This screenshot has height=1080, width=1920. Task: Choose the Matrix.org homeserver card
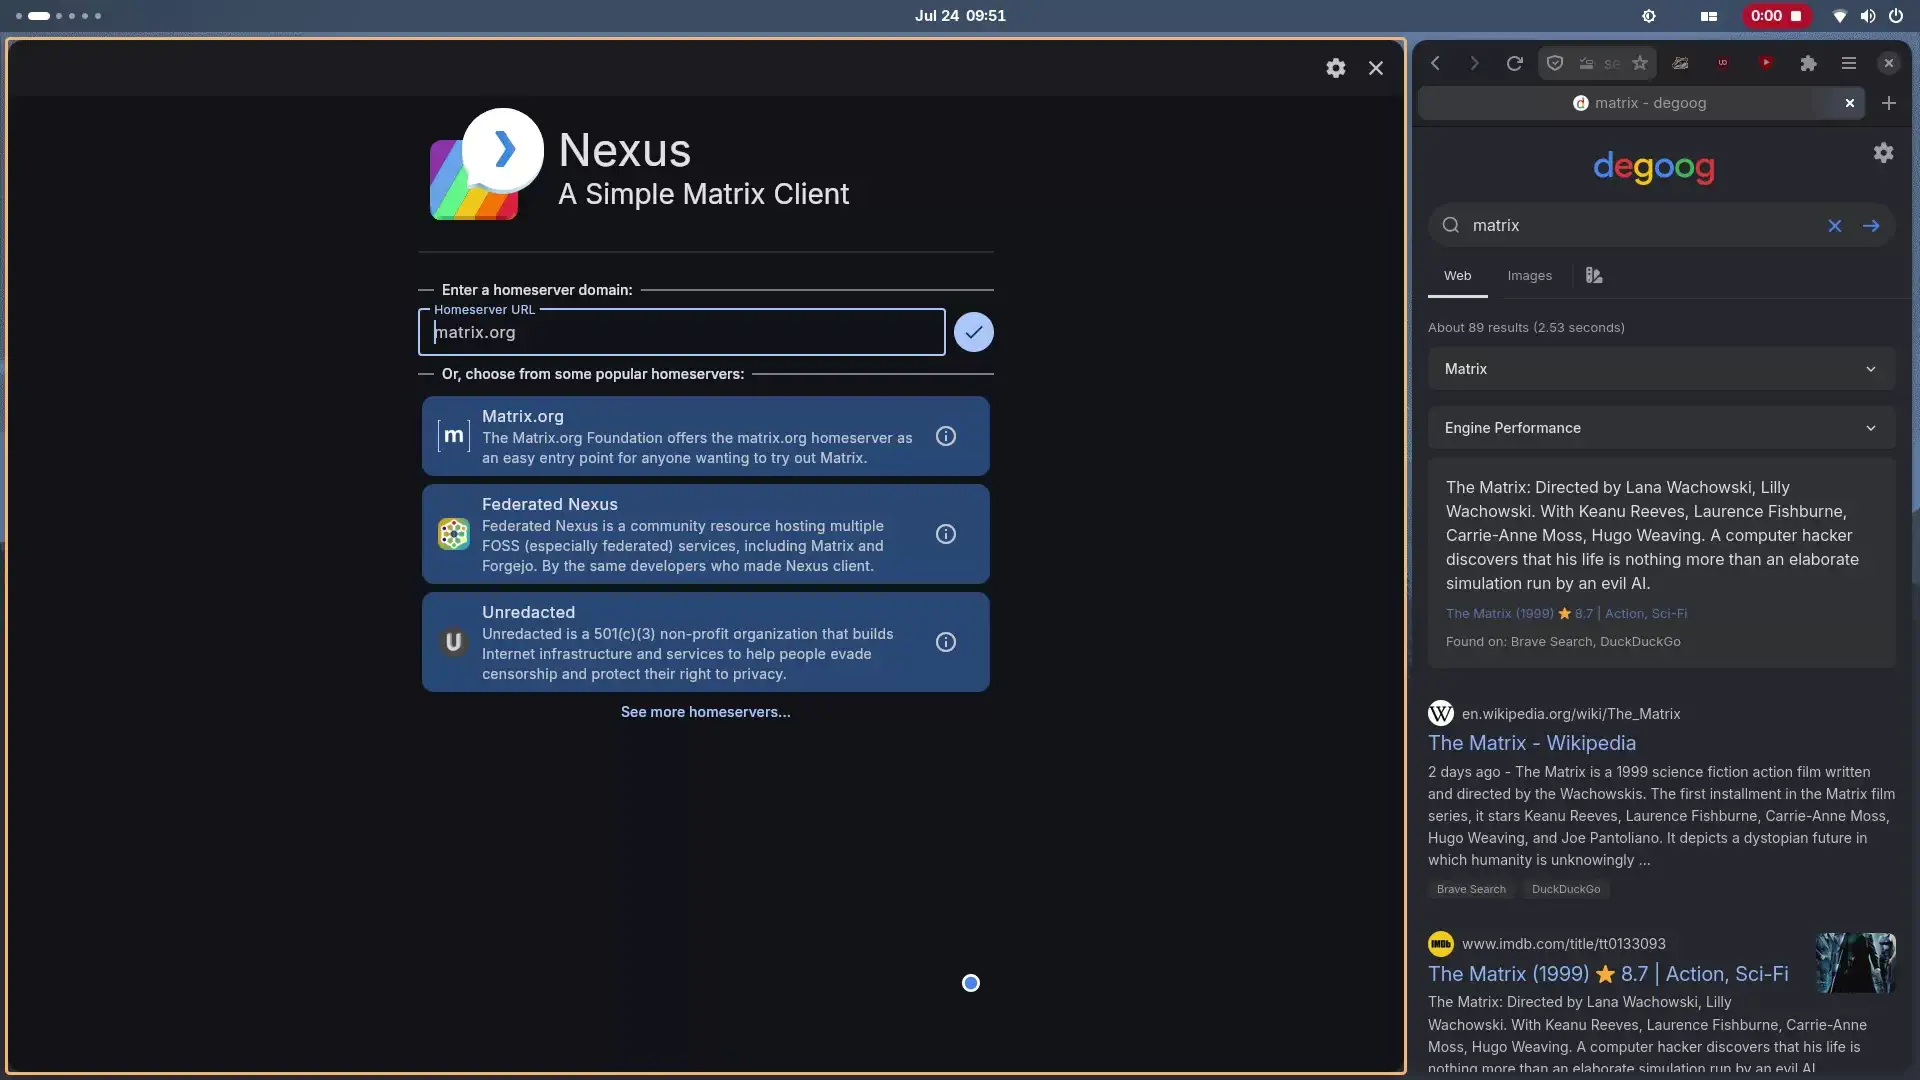click(706, 436)
